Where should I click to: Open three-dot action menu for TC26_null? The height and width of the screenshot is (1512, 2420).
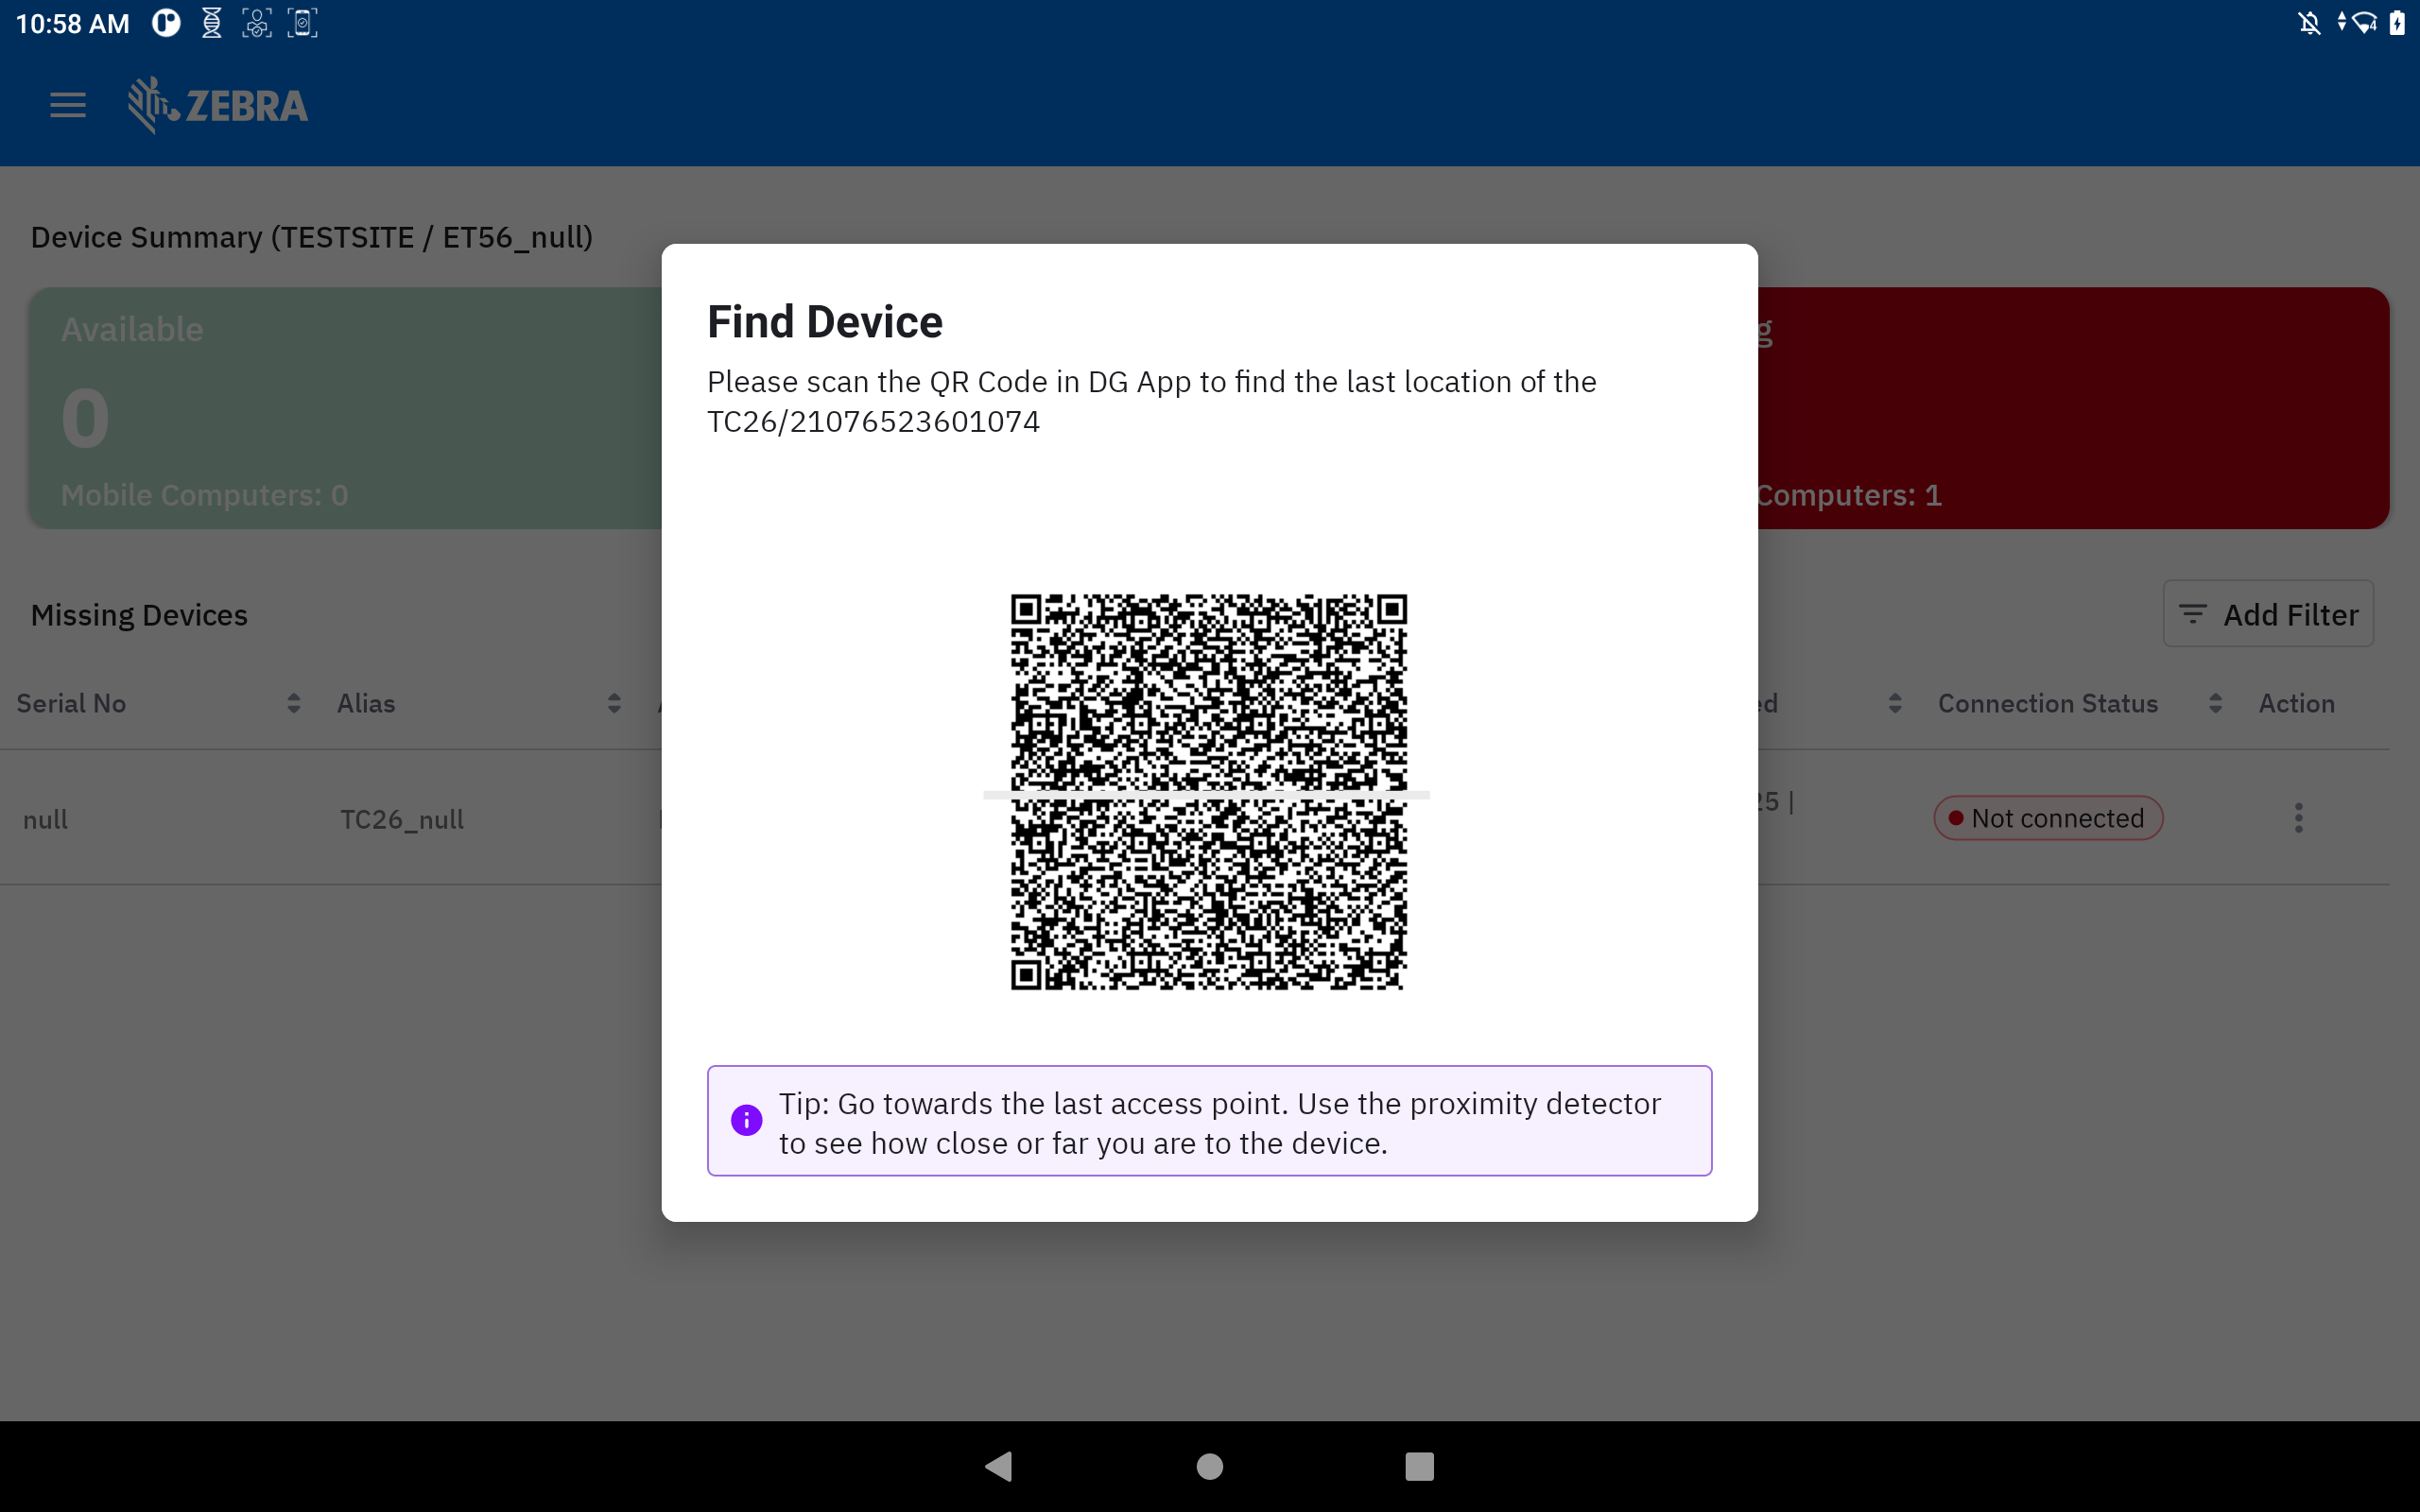tap(2298, 818)
